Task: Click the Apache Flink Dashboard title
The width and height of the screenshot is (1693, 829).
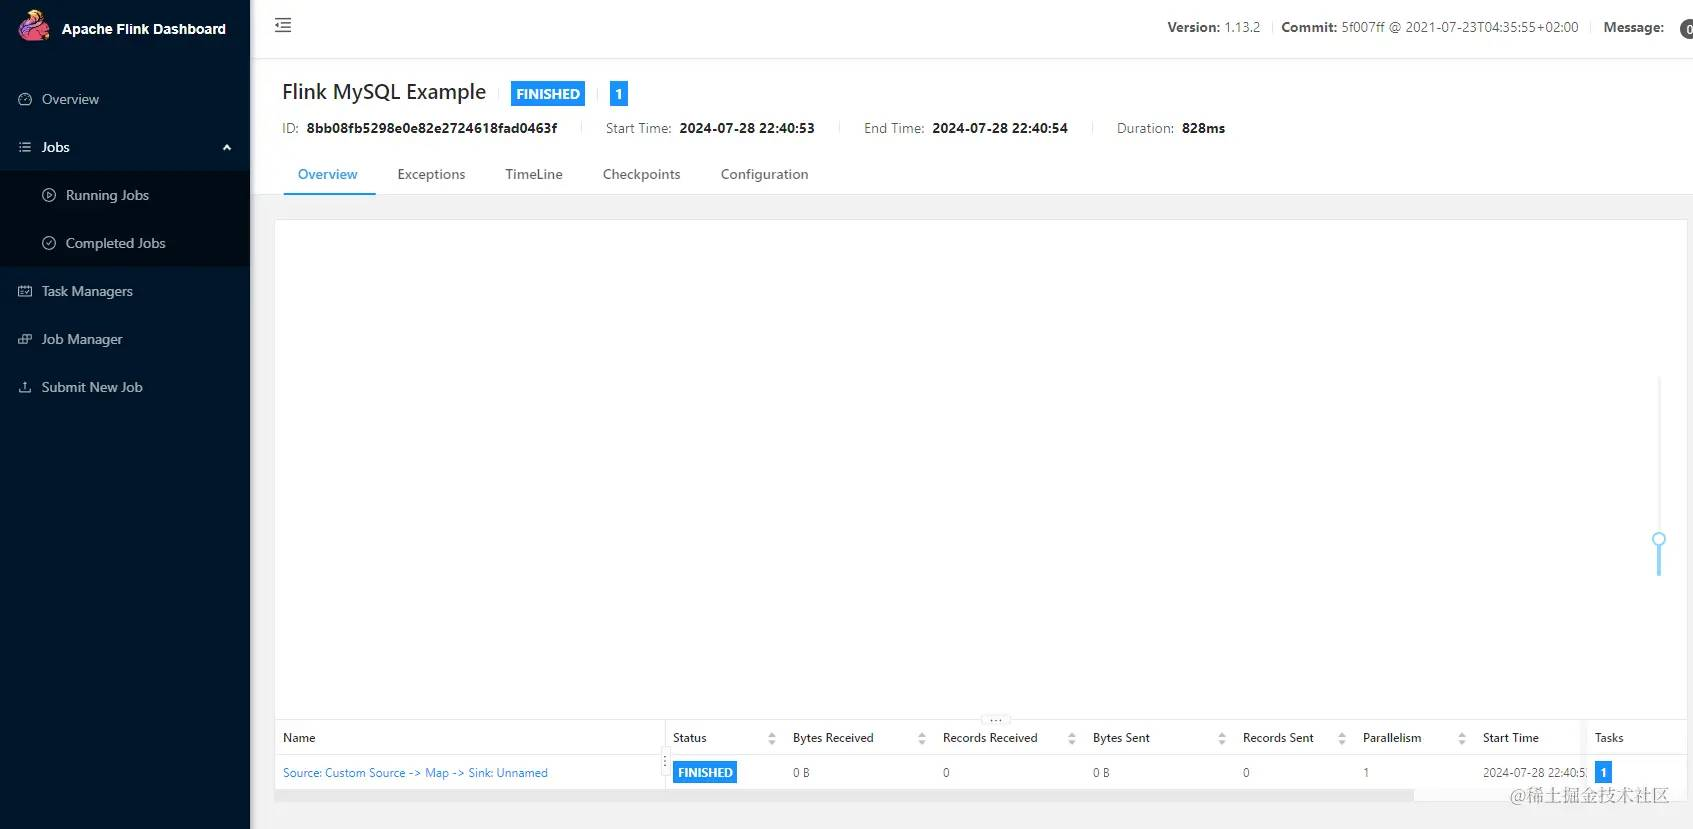Action: coord(144,29)
